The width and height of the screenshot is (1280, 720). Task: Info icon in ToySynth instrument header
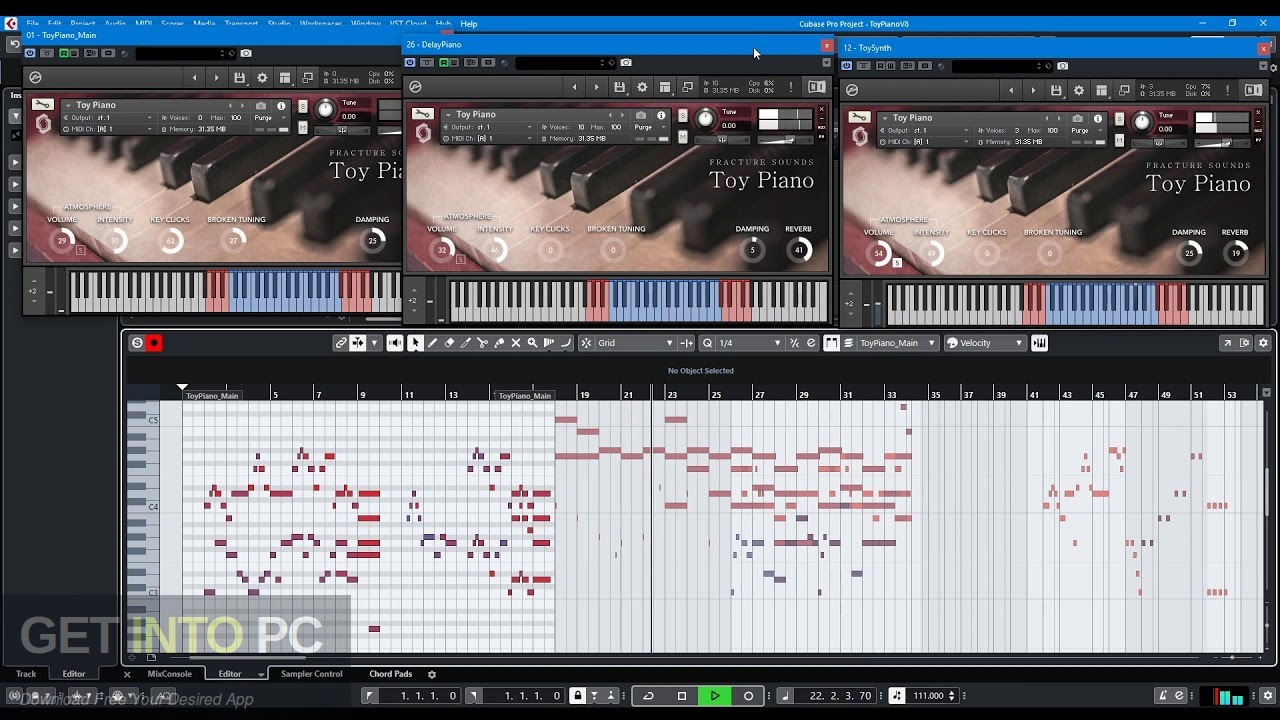[1097, 118]
